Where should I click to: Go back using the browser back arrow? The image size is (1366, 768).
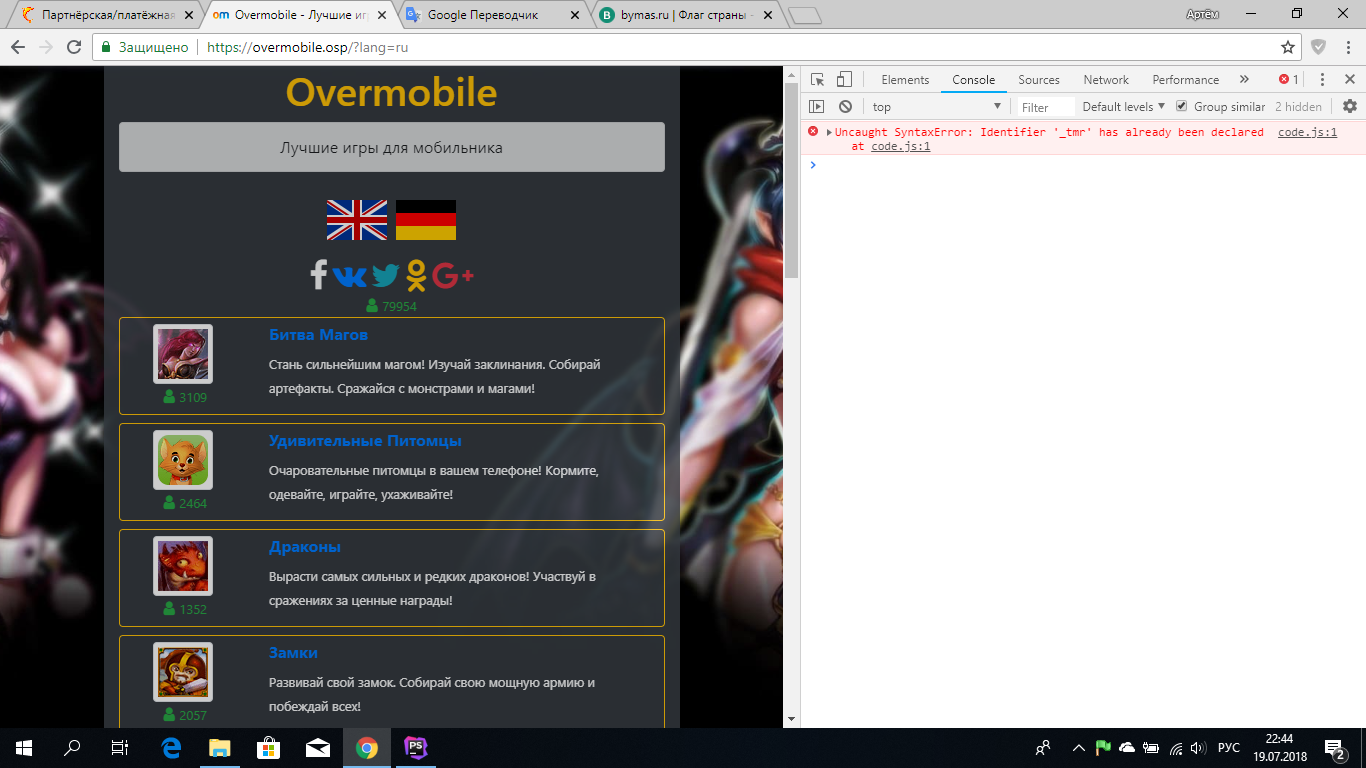point(18,47)
